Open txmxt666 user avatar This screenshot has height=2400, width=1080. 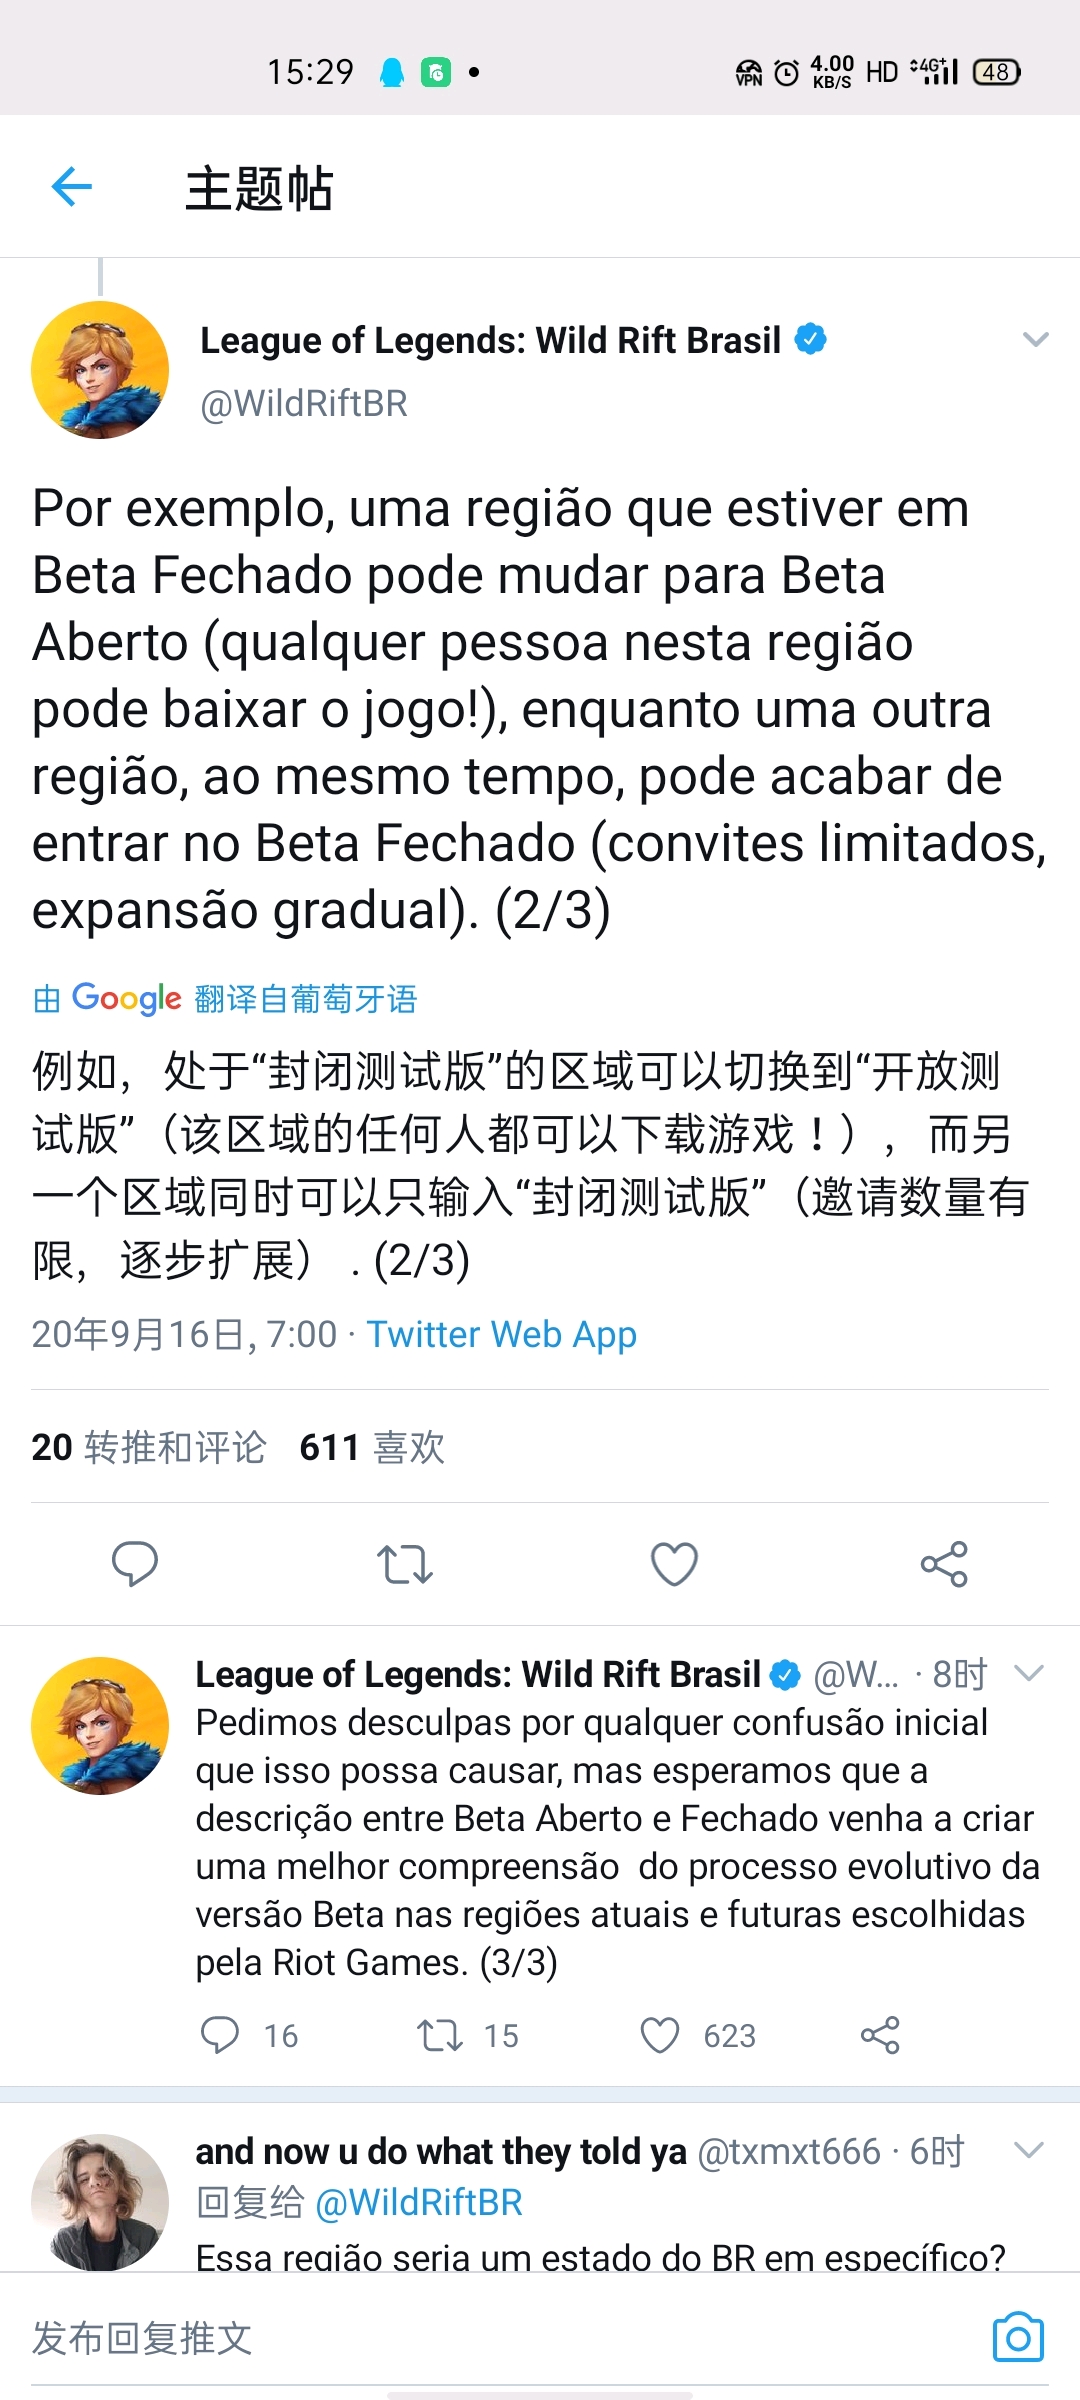pyautogui.click(x=100, y=2202)
